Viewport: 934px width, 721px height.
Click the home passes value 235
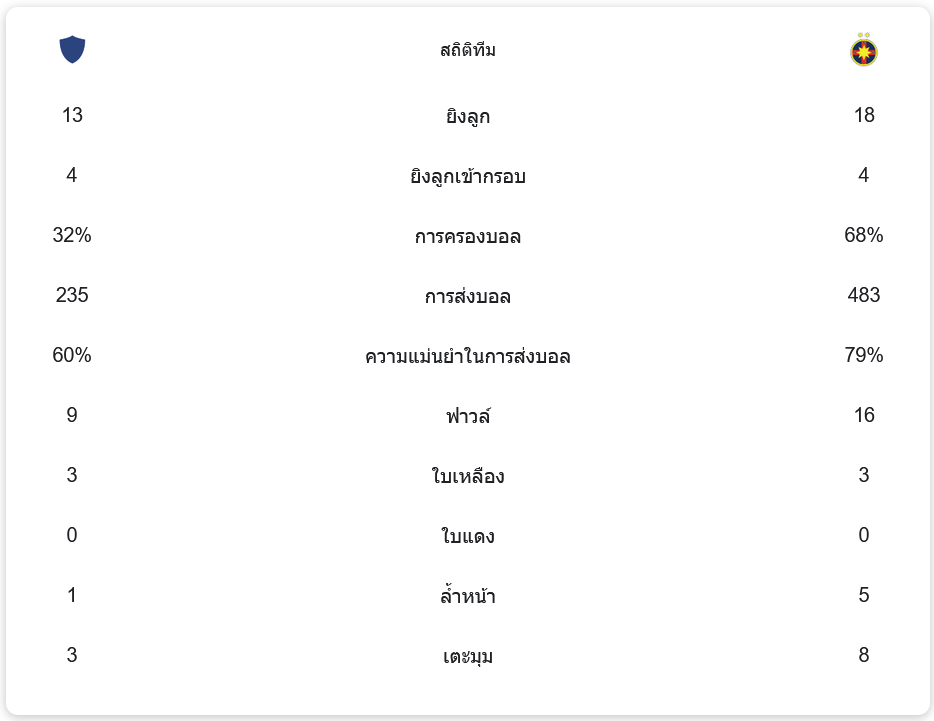[72, 295]
